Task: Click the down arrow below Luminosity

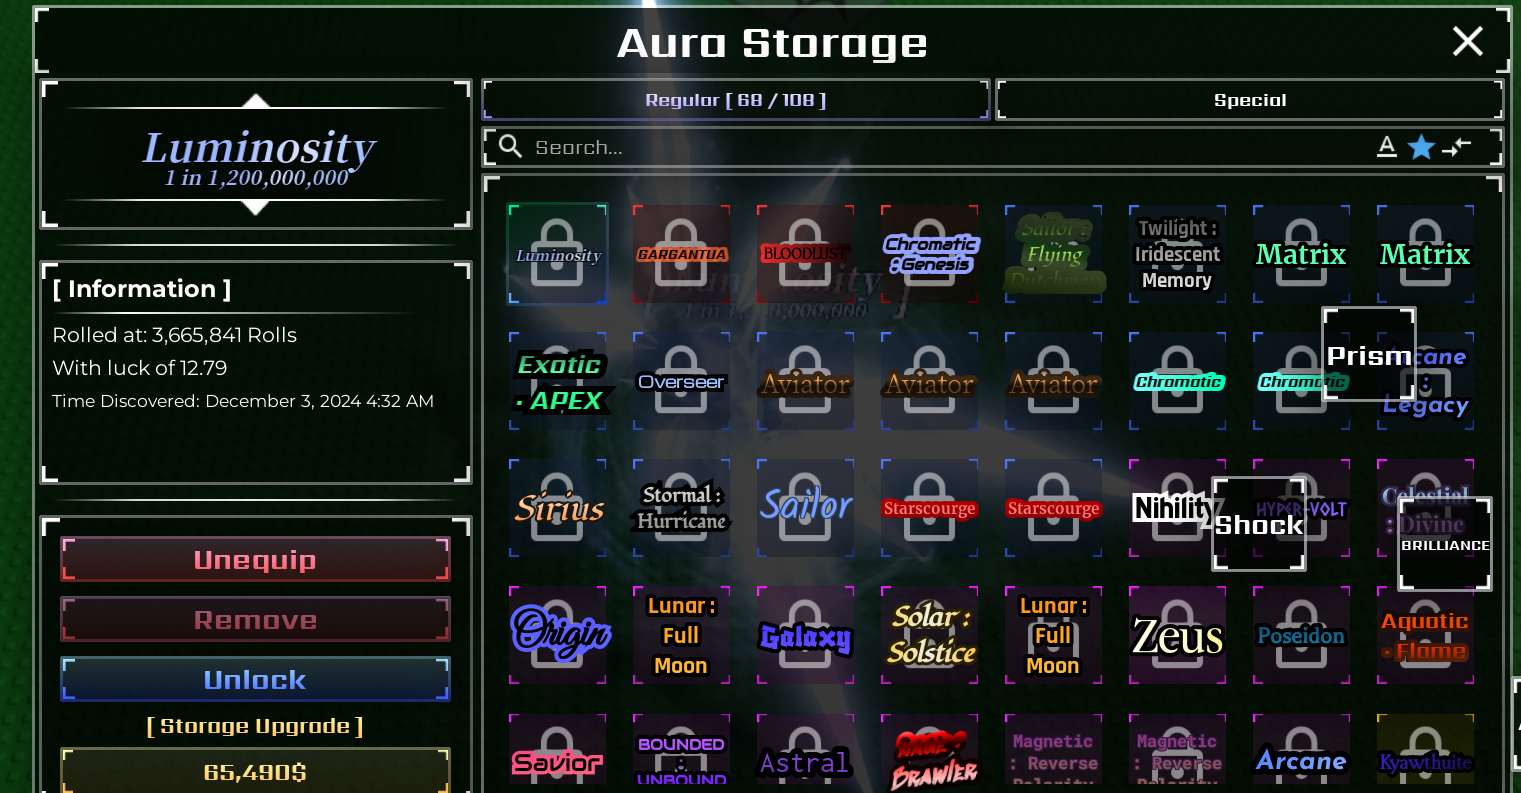Action: [x=257, y=207]
